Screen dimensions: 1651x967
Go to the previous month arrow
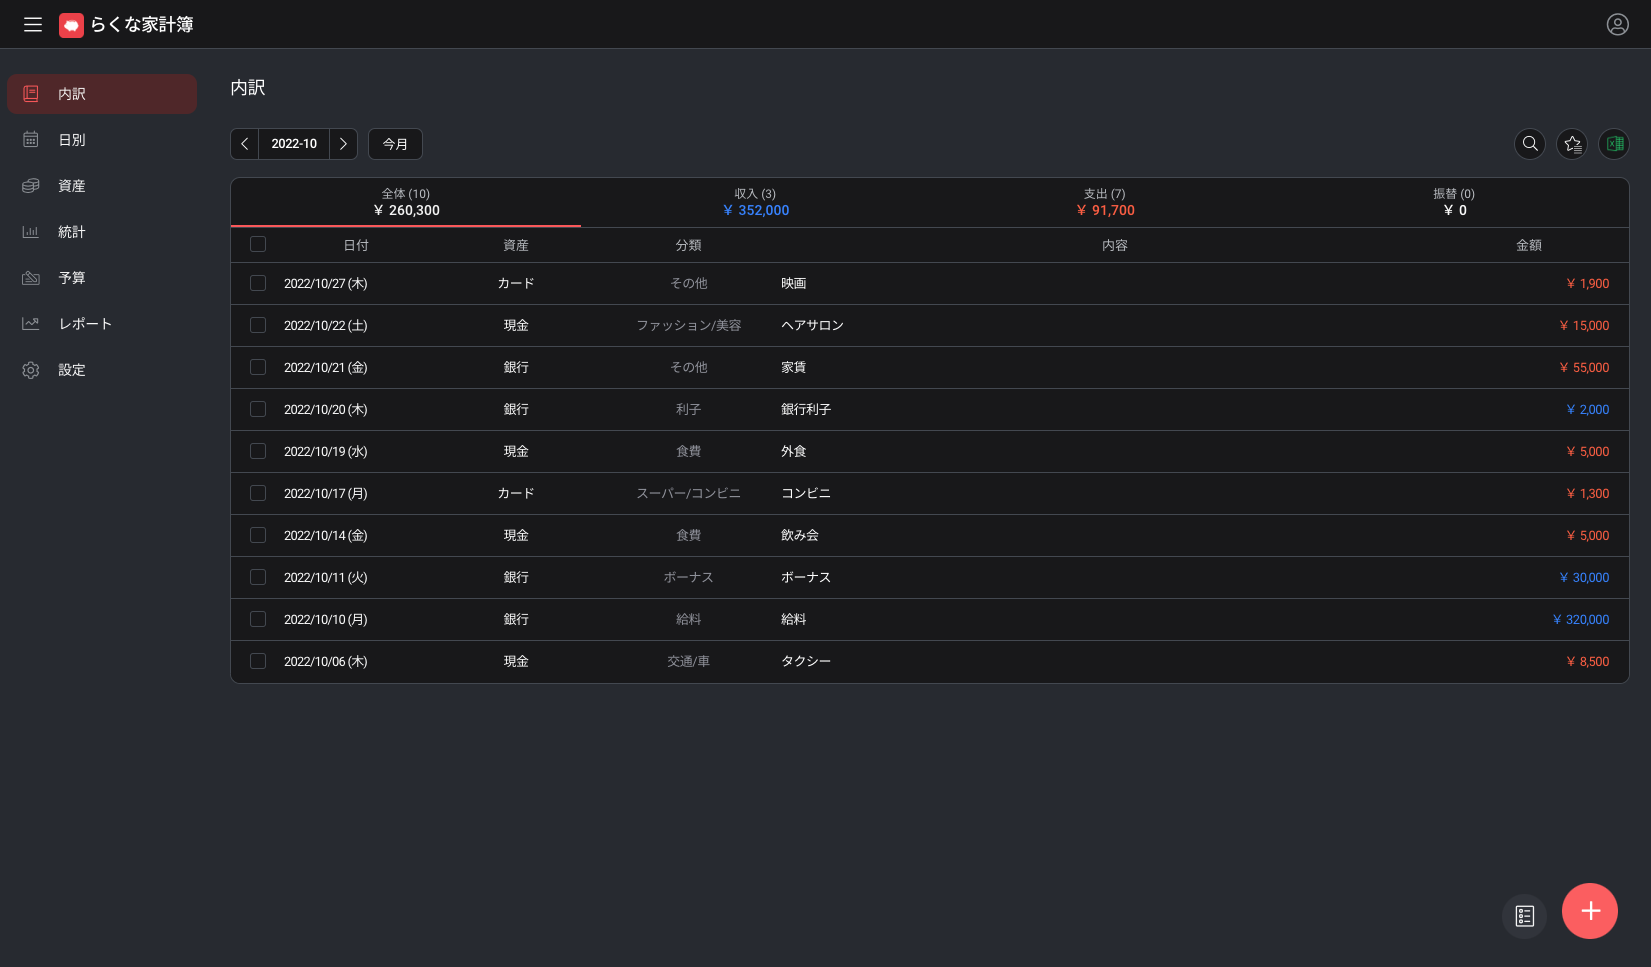tap(245, 144)
